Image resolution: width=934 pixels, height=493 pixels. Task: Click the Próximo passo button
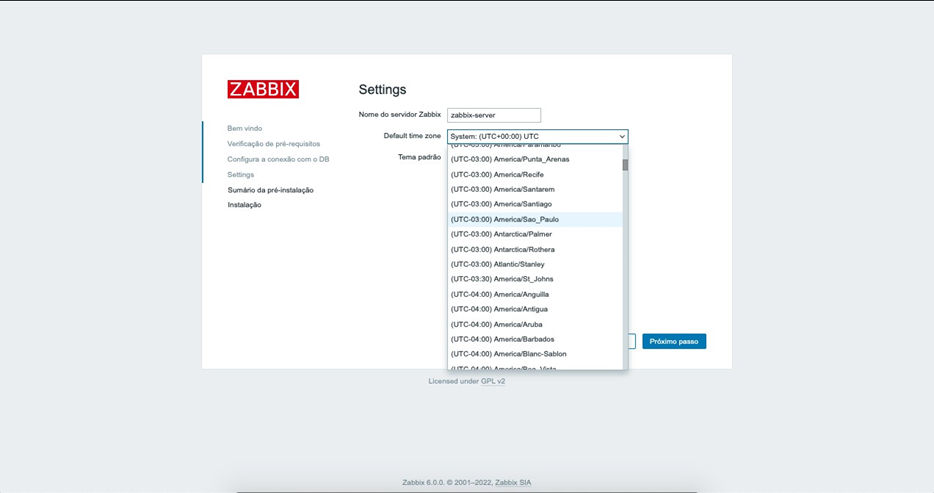click(x=674, y=341)
